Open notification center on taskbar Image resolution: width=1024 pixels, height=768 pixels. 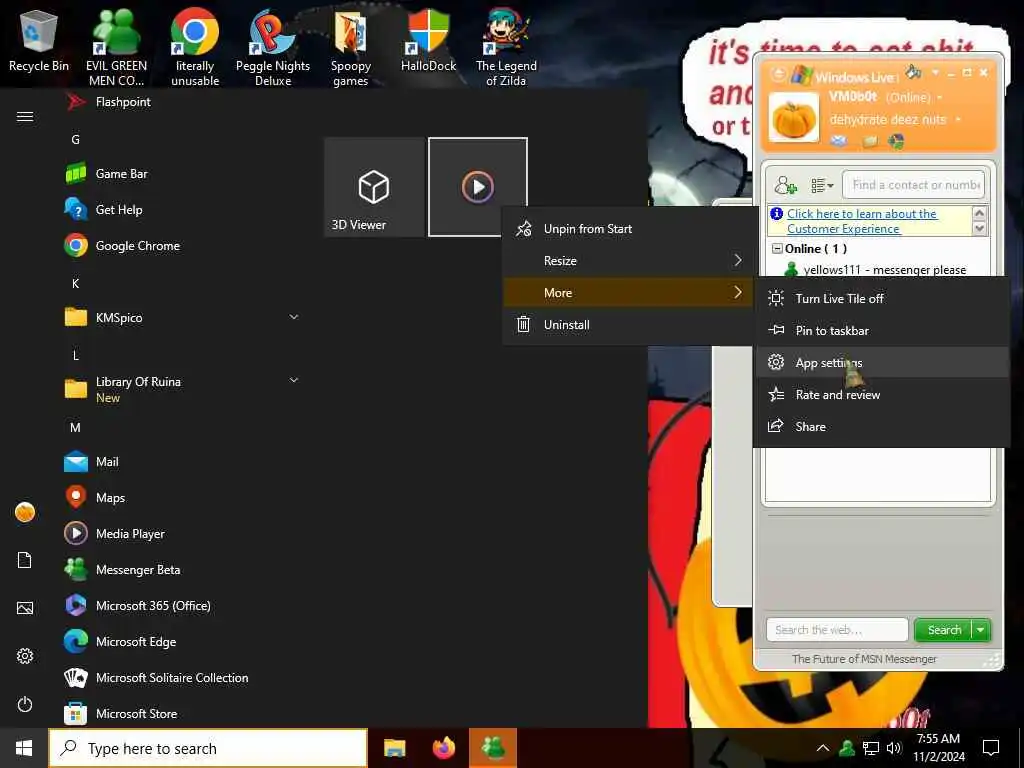coord(991,748)
